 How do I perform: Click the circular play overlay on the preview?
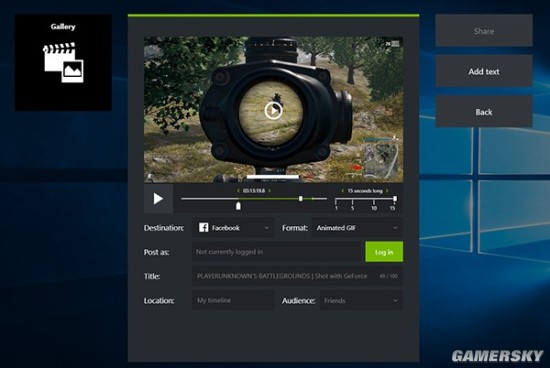pyautogui.click(x=273, y=111)
